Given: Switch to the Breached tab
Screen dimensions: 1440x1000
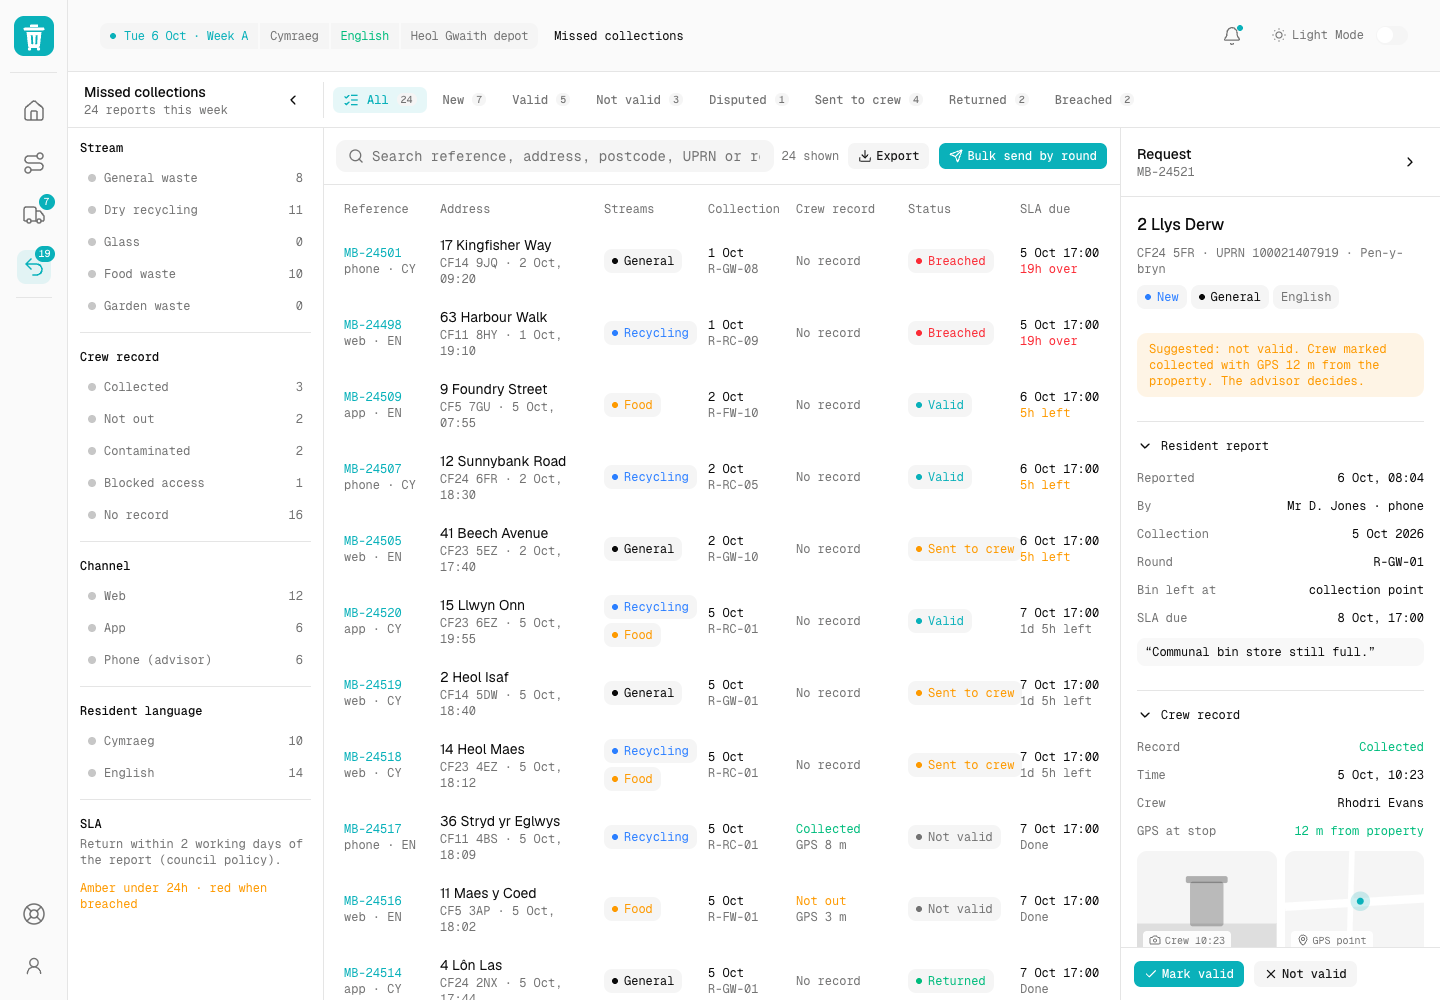Looking at the screenshot, I should tap(1094, 100).
